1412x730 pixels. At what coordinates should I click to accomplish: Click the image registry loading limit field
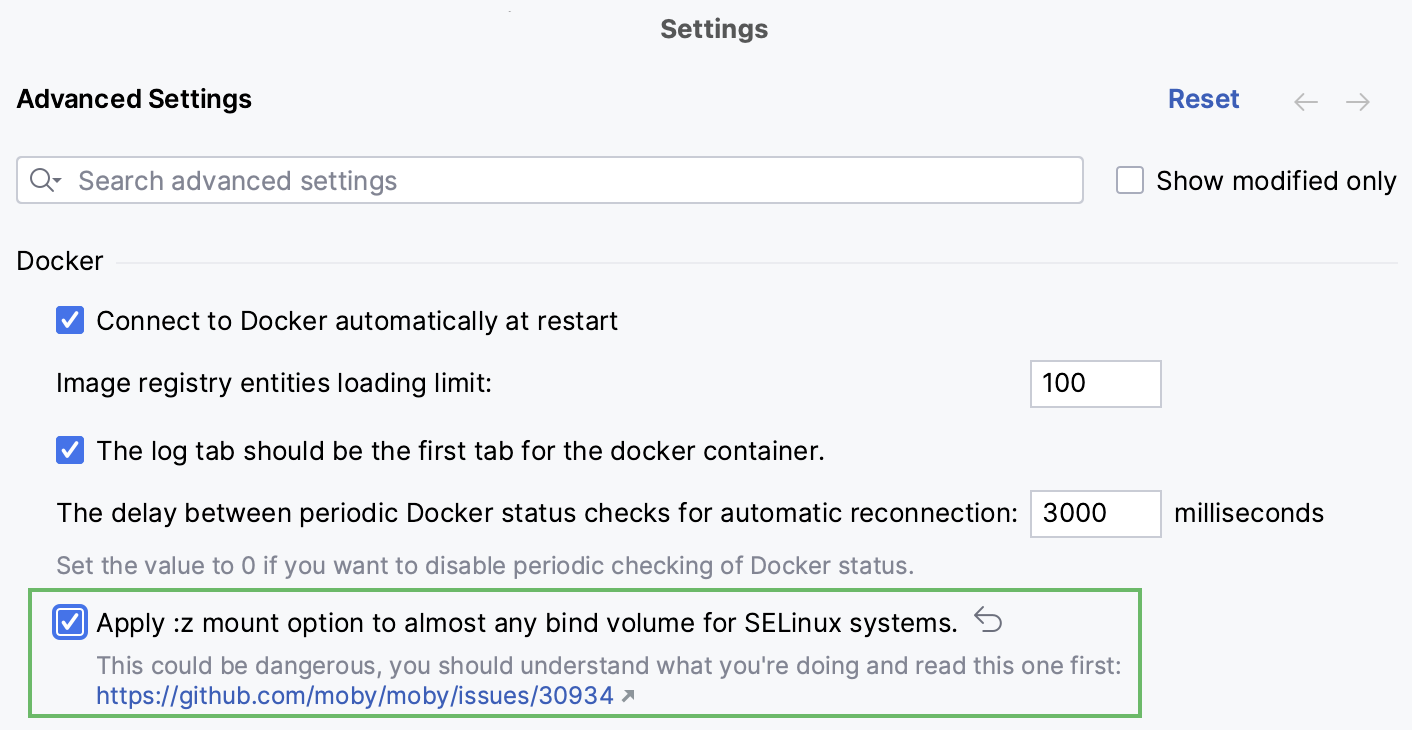1095,384
